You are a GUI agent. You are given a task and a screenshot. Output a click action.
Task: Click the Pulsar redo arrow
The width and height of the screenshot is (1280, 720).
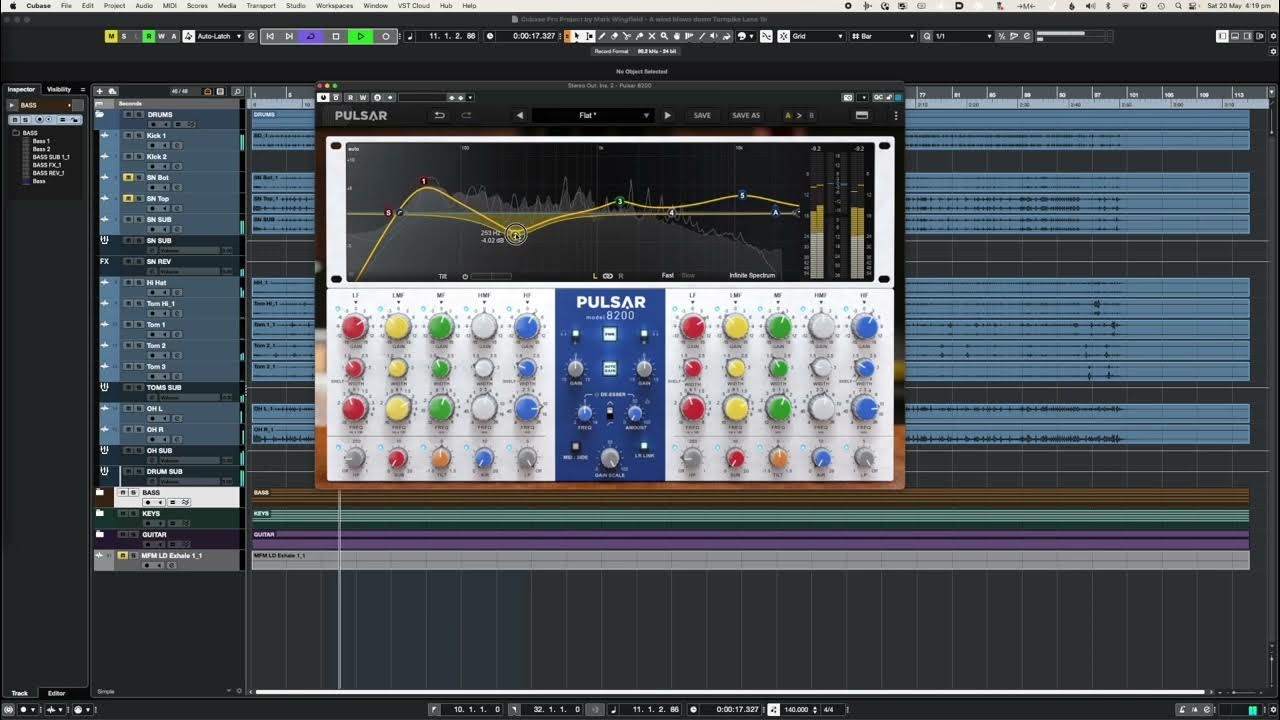click(x=466, y=115)
